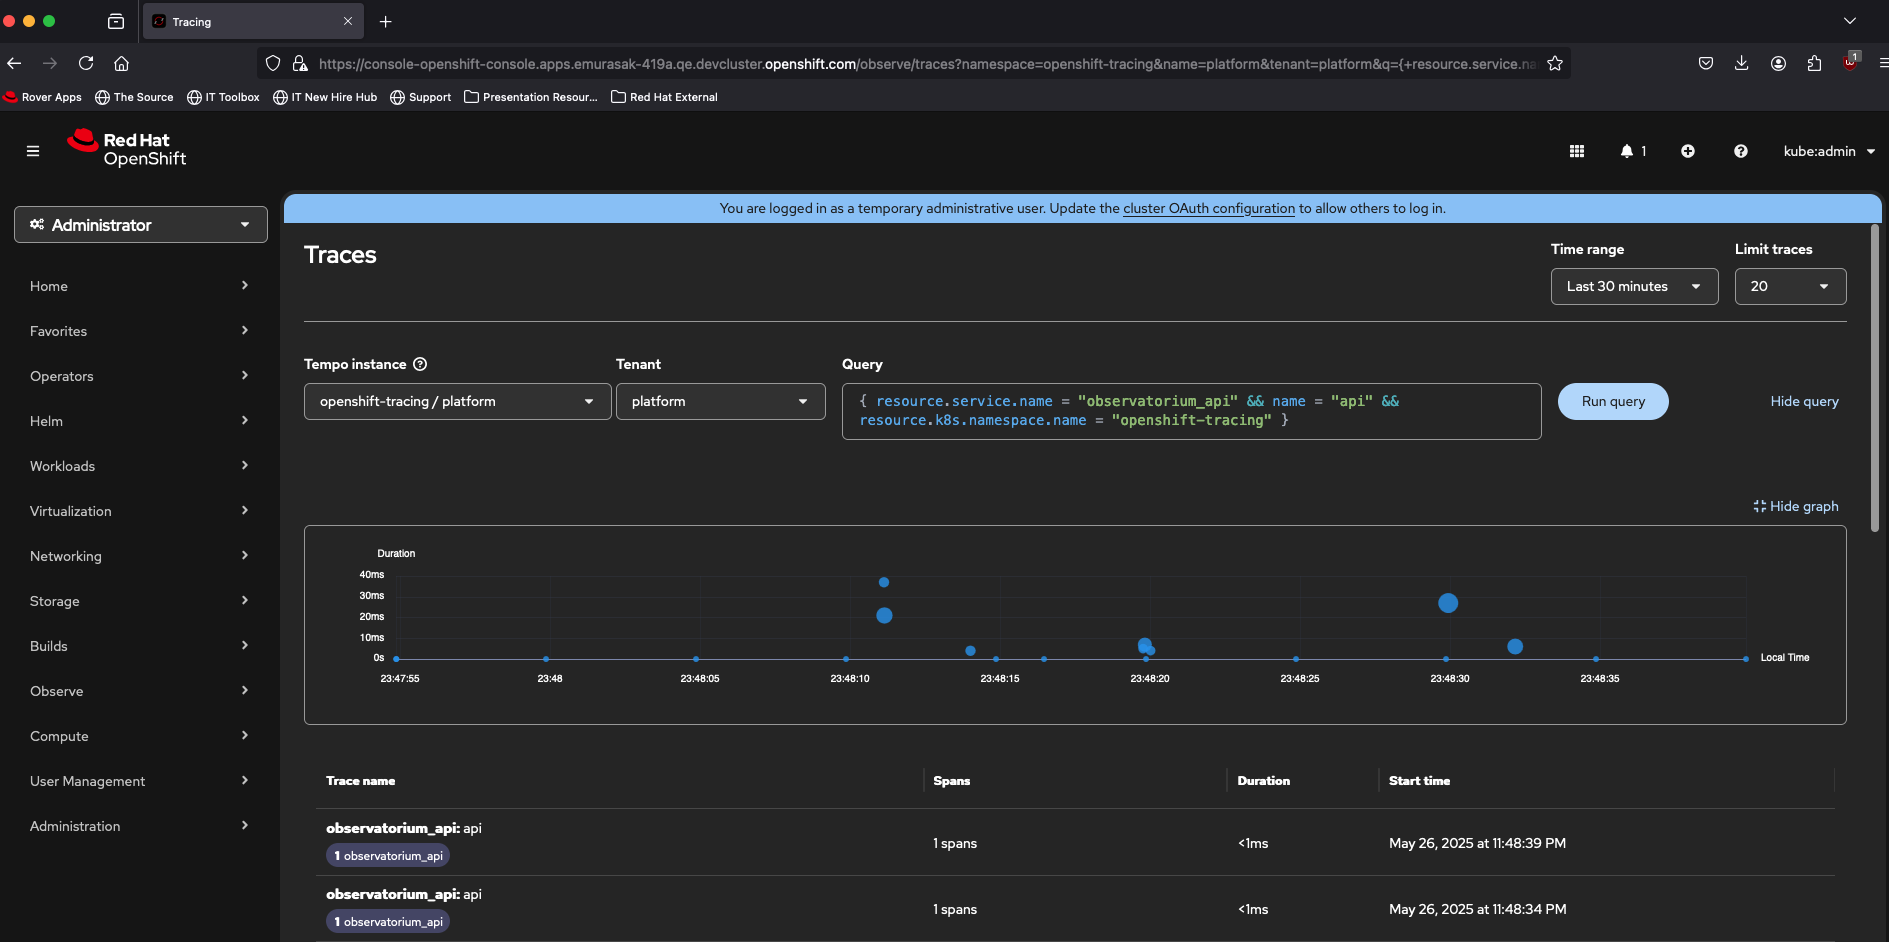
Task: Hide the query editor
Action: pos(1804,401)
